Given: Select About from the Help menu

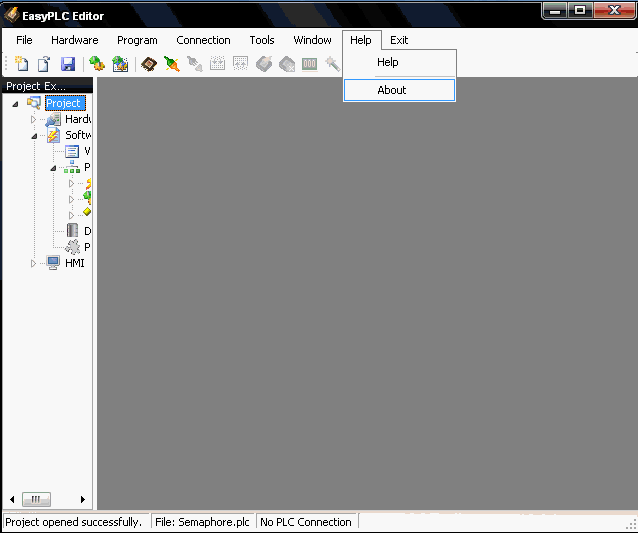Looking at the screenshot, I should 392,90.
